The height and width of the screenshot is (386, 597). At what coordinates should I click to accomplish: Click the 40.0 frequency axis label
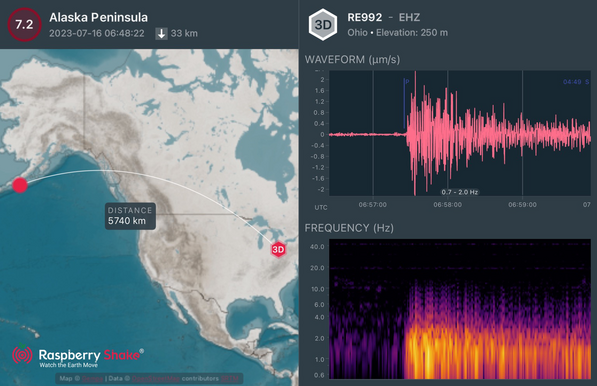pyautogui.click(x=317, y=247)
